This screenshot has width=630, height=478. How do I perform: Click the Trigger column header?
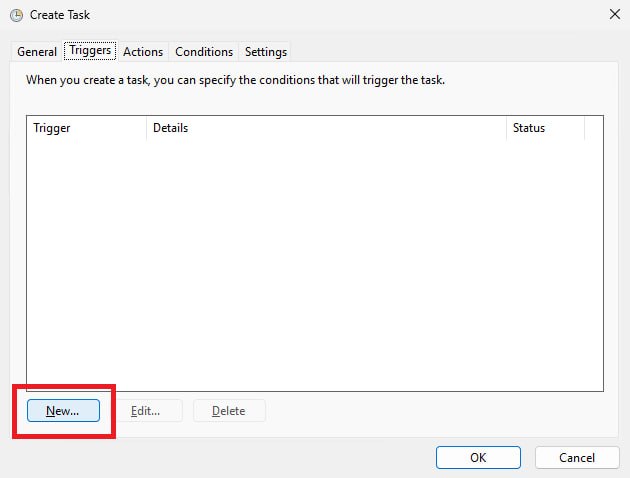click(x=86, y=128)
